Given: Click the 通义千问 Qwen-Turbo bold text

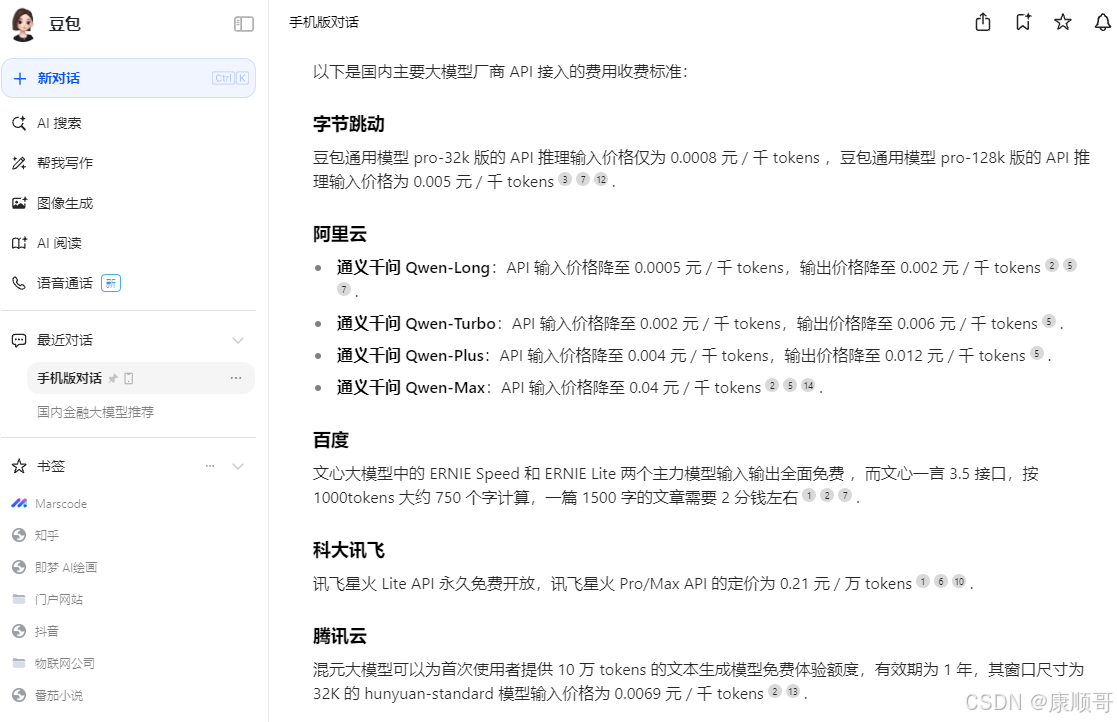Looking at the screenshot, I should pyautogui.click(x=416, y=324).
